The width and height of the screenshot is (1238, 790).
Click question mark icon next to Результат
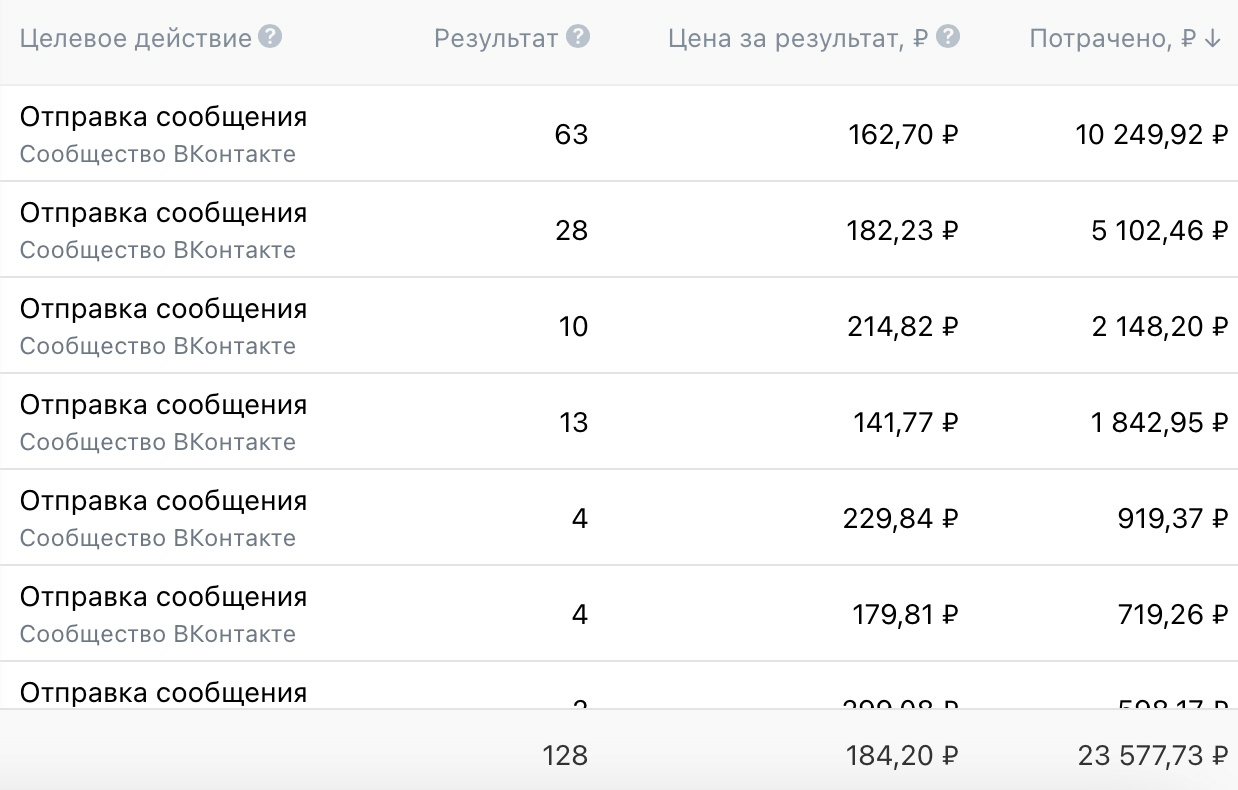point(577,38)
